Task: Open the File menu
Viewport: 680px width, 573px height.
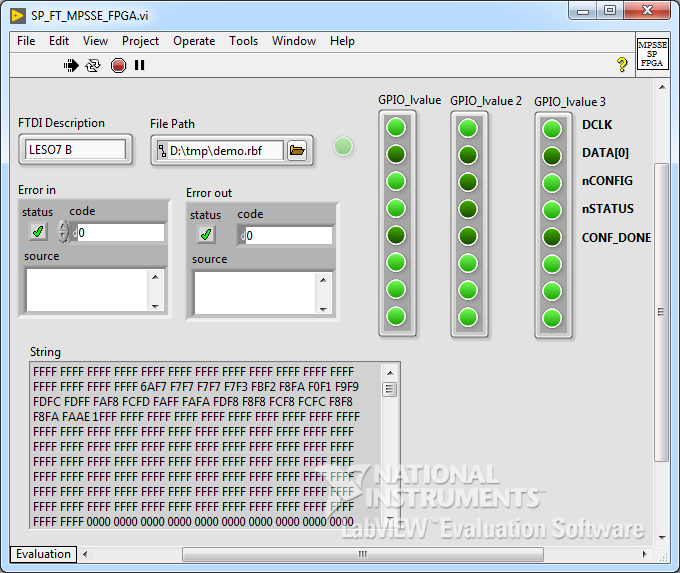Action: tap(26, 41)
